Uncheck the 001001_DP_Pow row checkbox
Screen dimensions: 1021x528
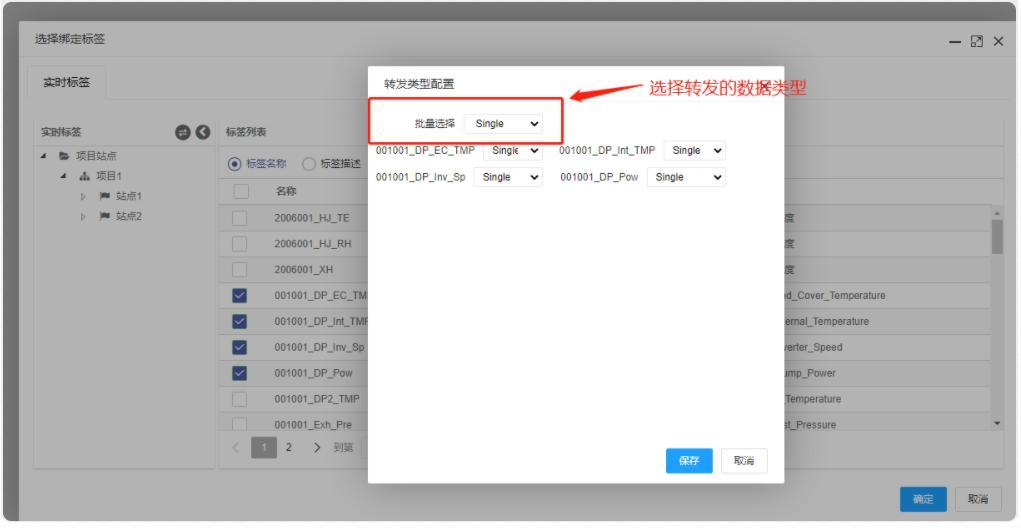coord(240,373)
